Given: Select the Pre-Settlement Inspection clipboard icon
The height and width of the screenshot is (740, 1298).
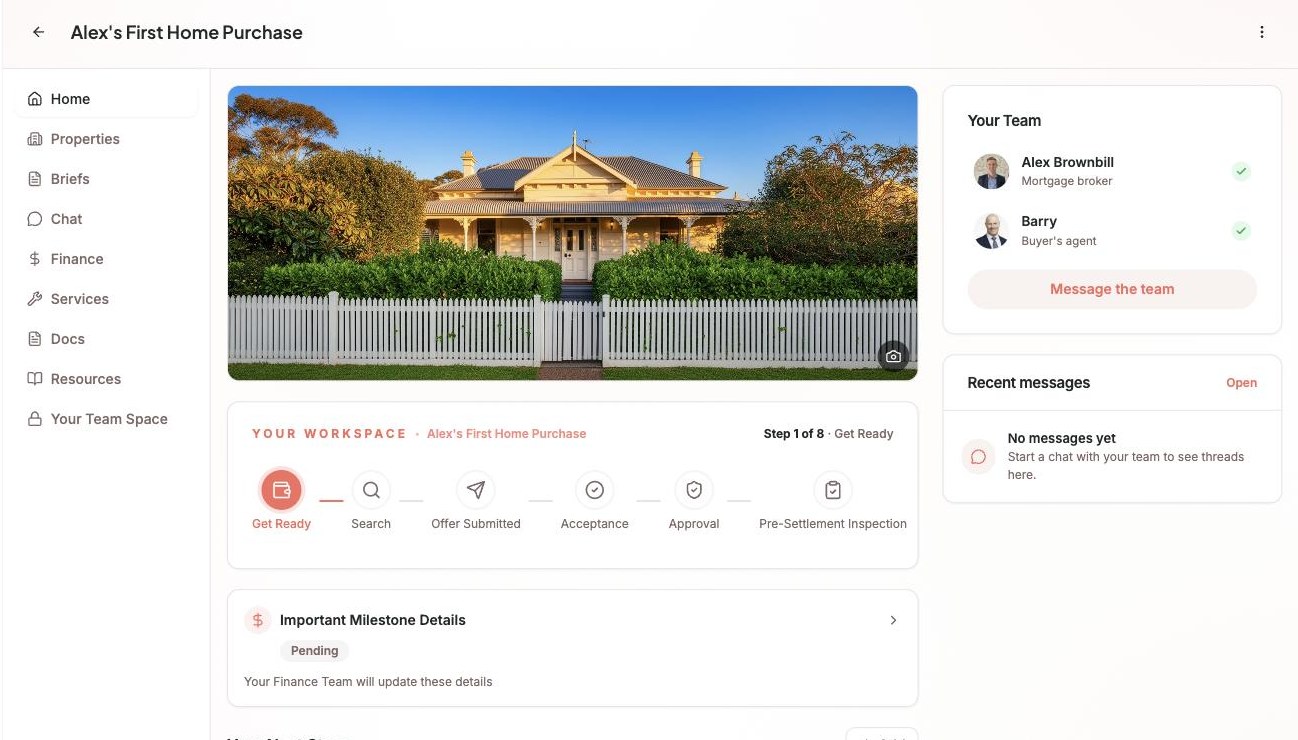Looking at the screenshot, I should pos(833,490).
